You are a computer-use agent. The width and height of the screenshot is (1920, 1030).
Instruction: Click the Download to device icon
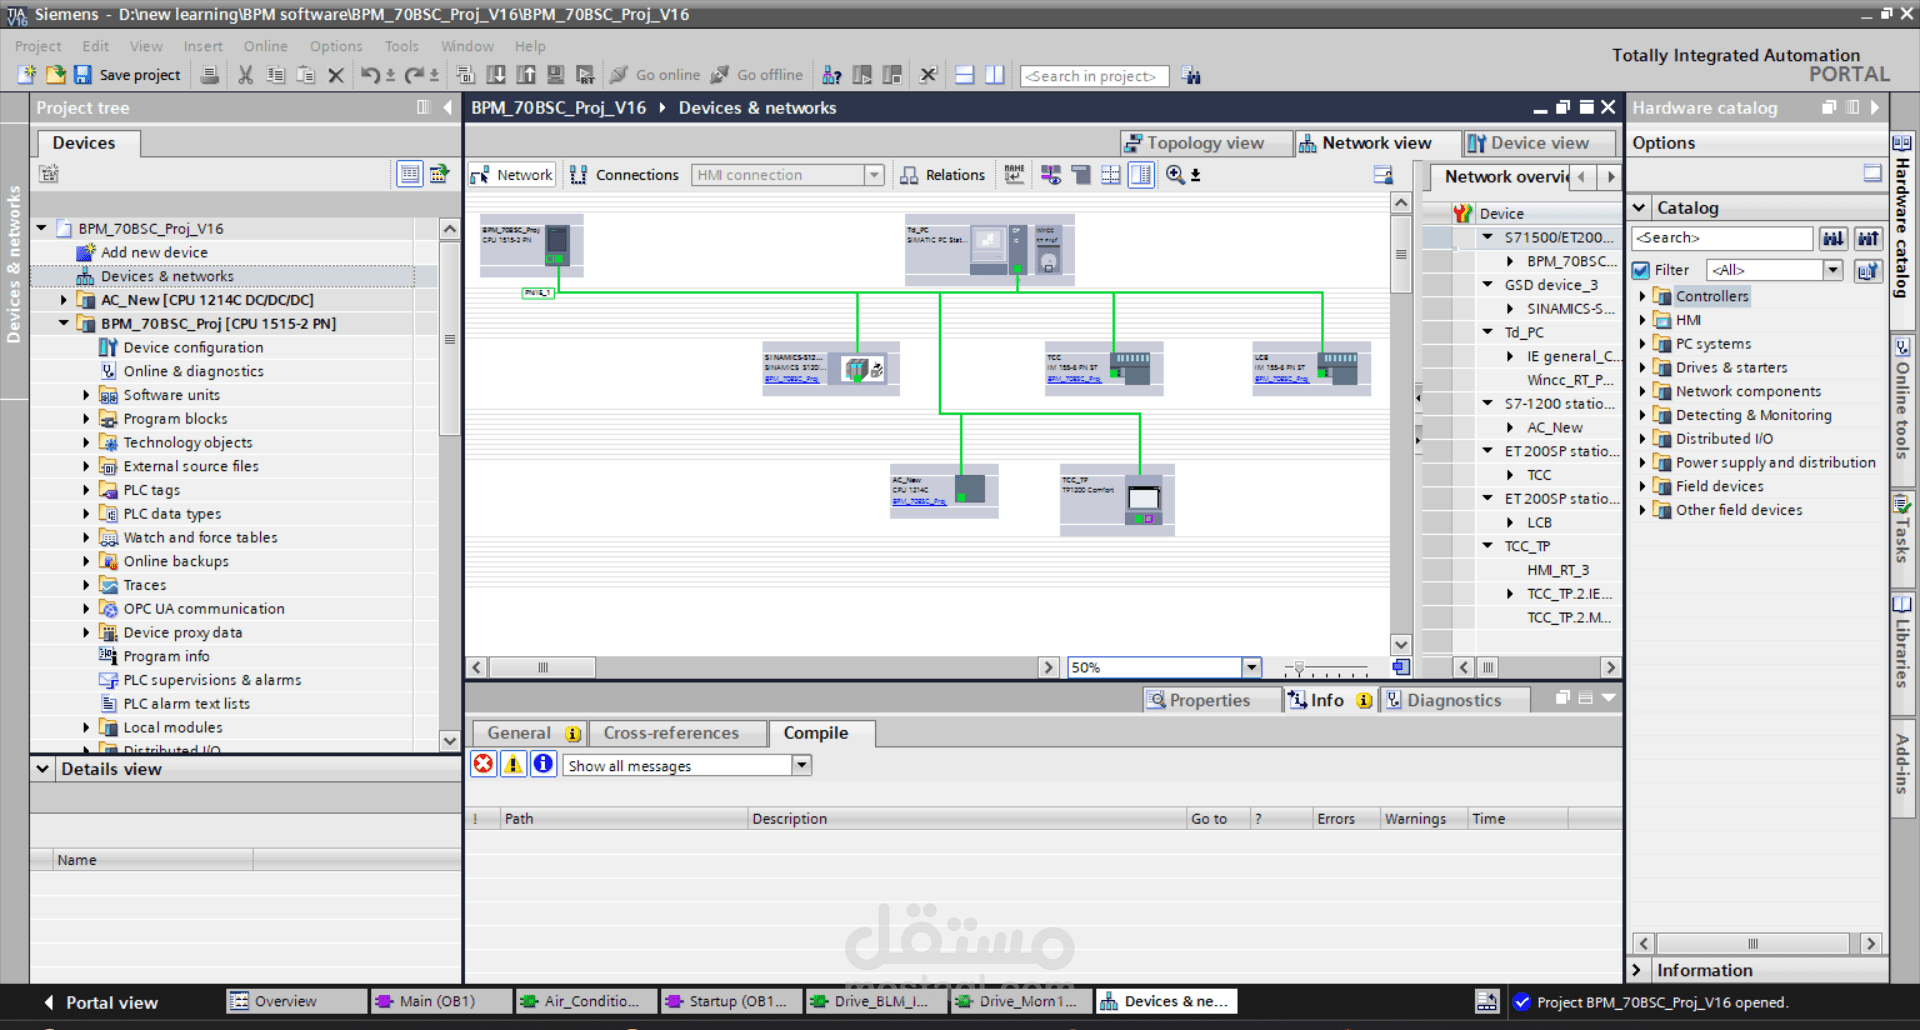(496, 75)
